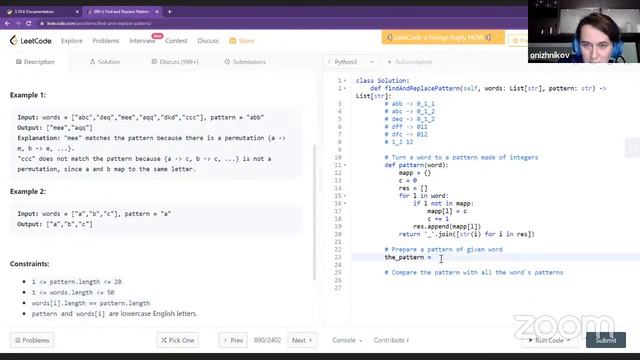This screenshot has height=360, width=640.
Task: Click the 'return' join statement line
Action: (467, 234)
